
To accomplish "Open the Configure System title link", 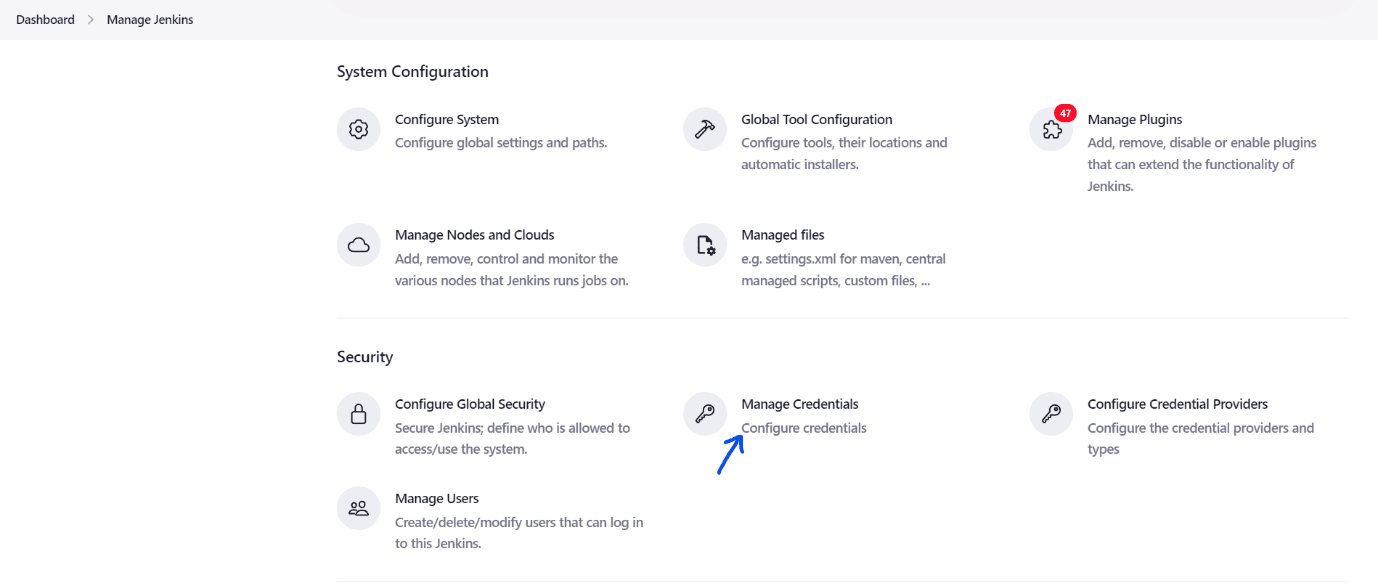I will pyautogui.click(x=447, y=119).
